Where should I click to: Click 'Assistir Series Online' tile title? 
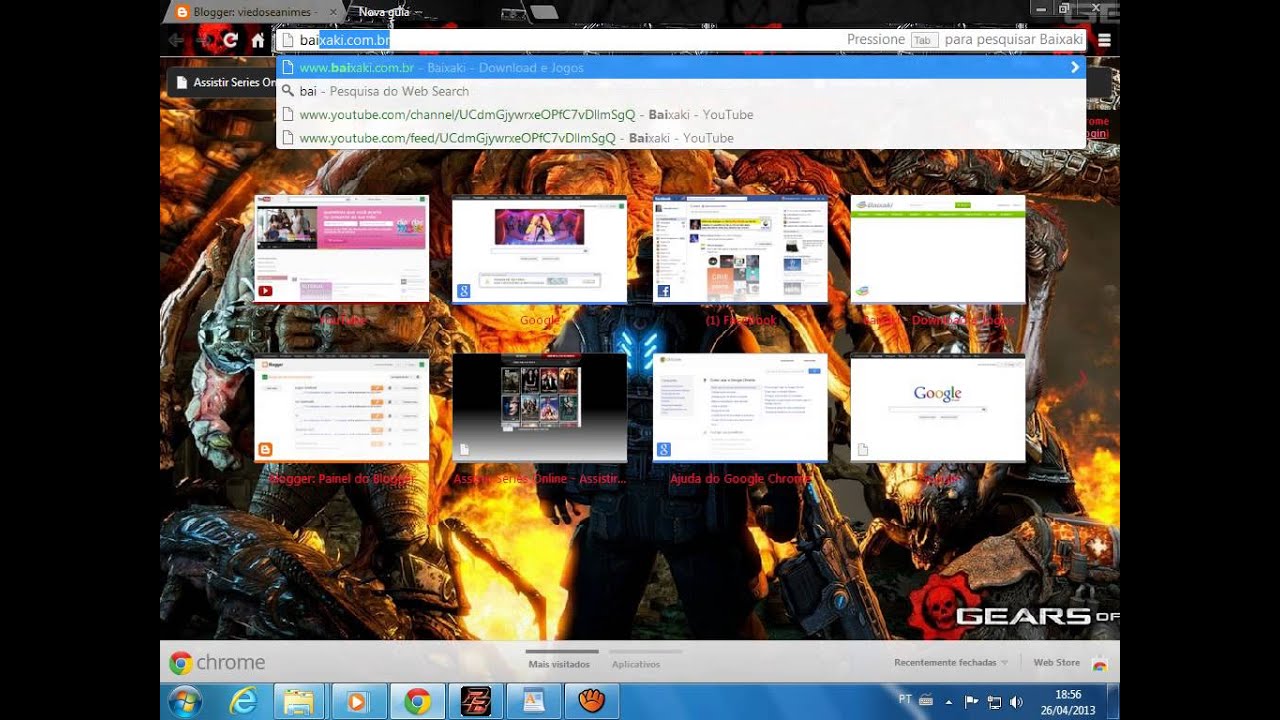(x=539, y=479)
